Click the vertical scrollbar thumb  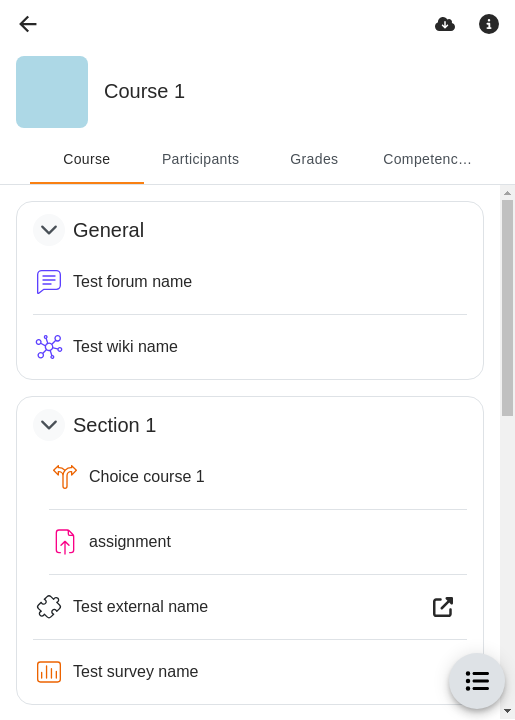coord(507,308)
